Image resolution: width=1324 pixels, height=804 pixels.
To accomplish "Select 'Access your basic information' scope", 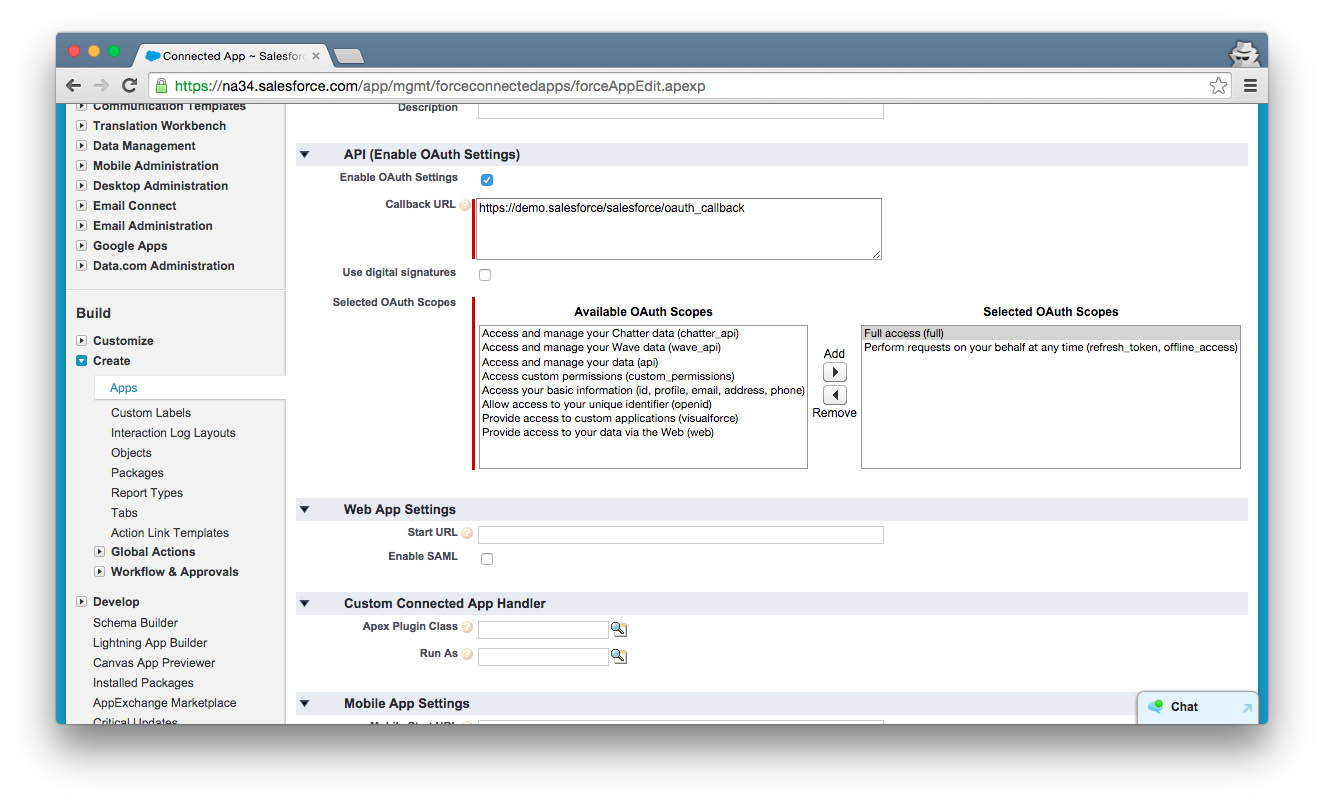I will click(x=643, y=390).
